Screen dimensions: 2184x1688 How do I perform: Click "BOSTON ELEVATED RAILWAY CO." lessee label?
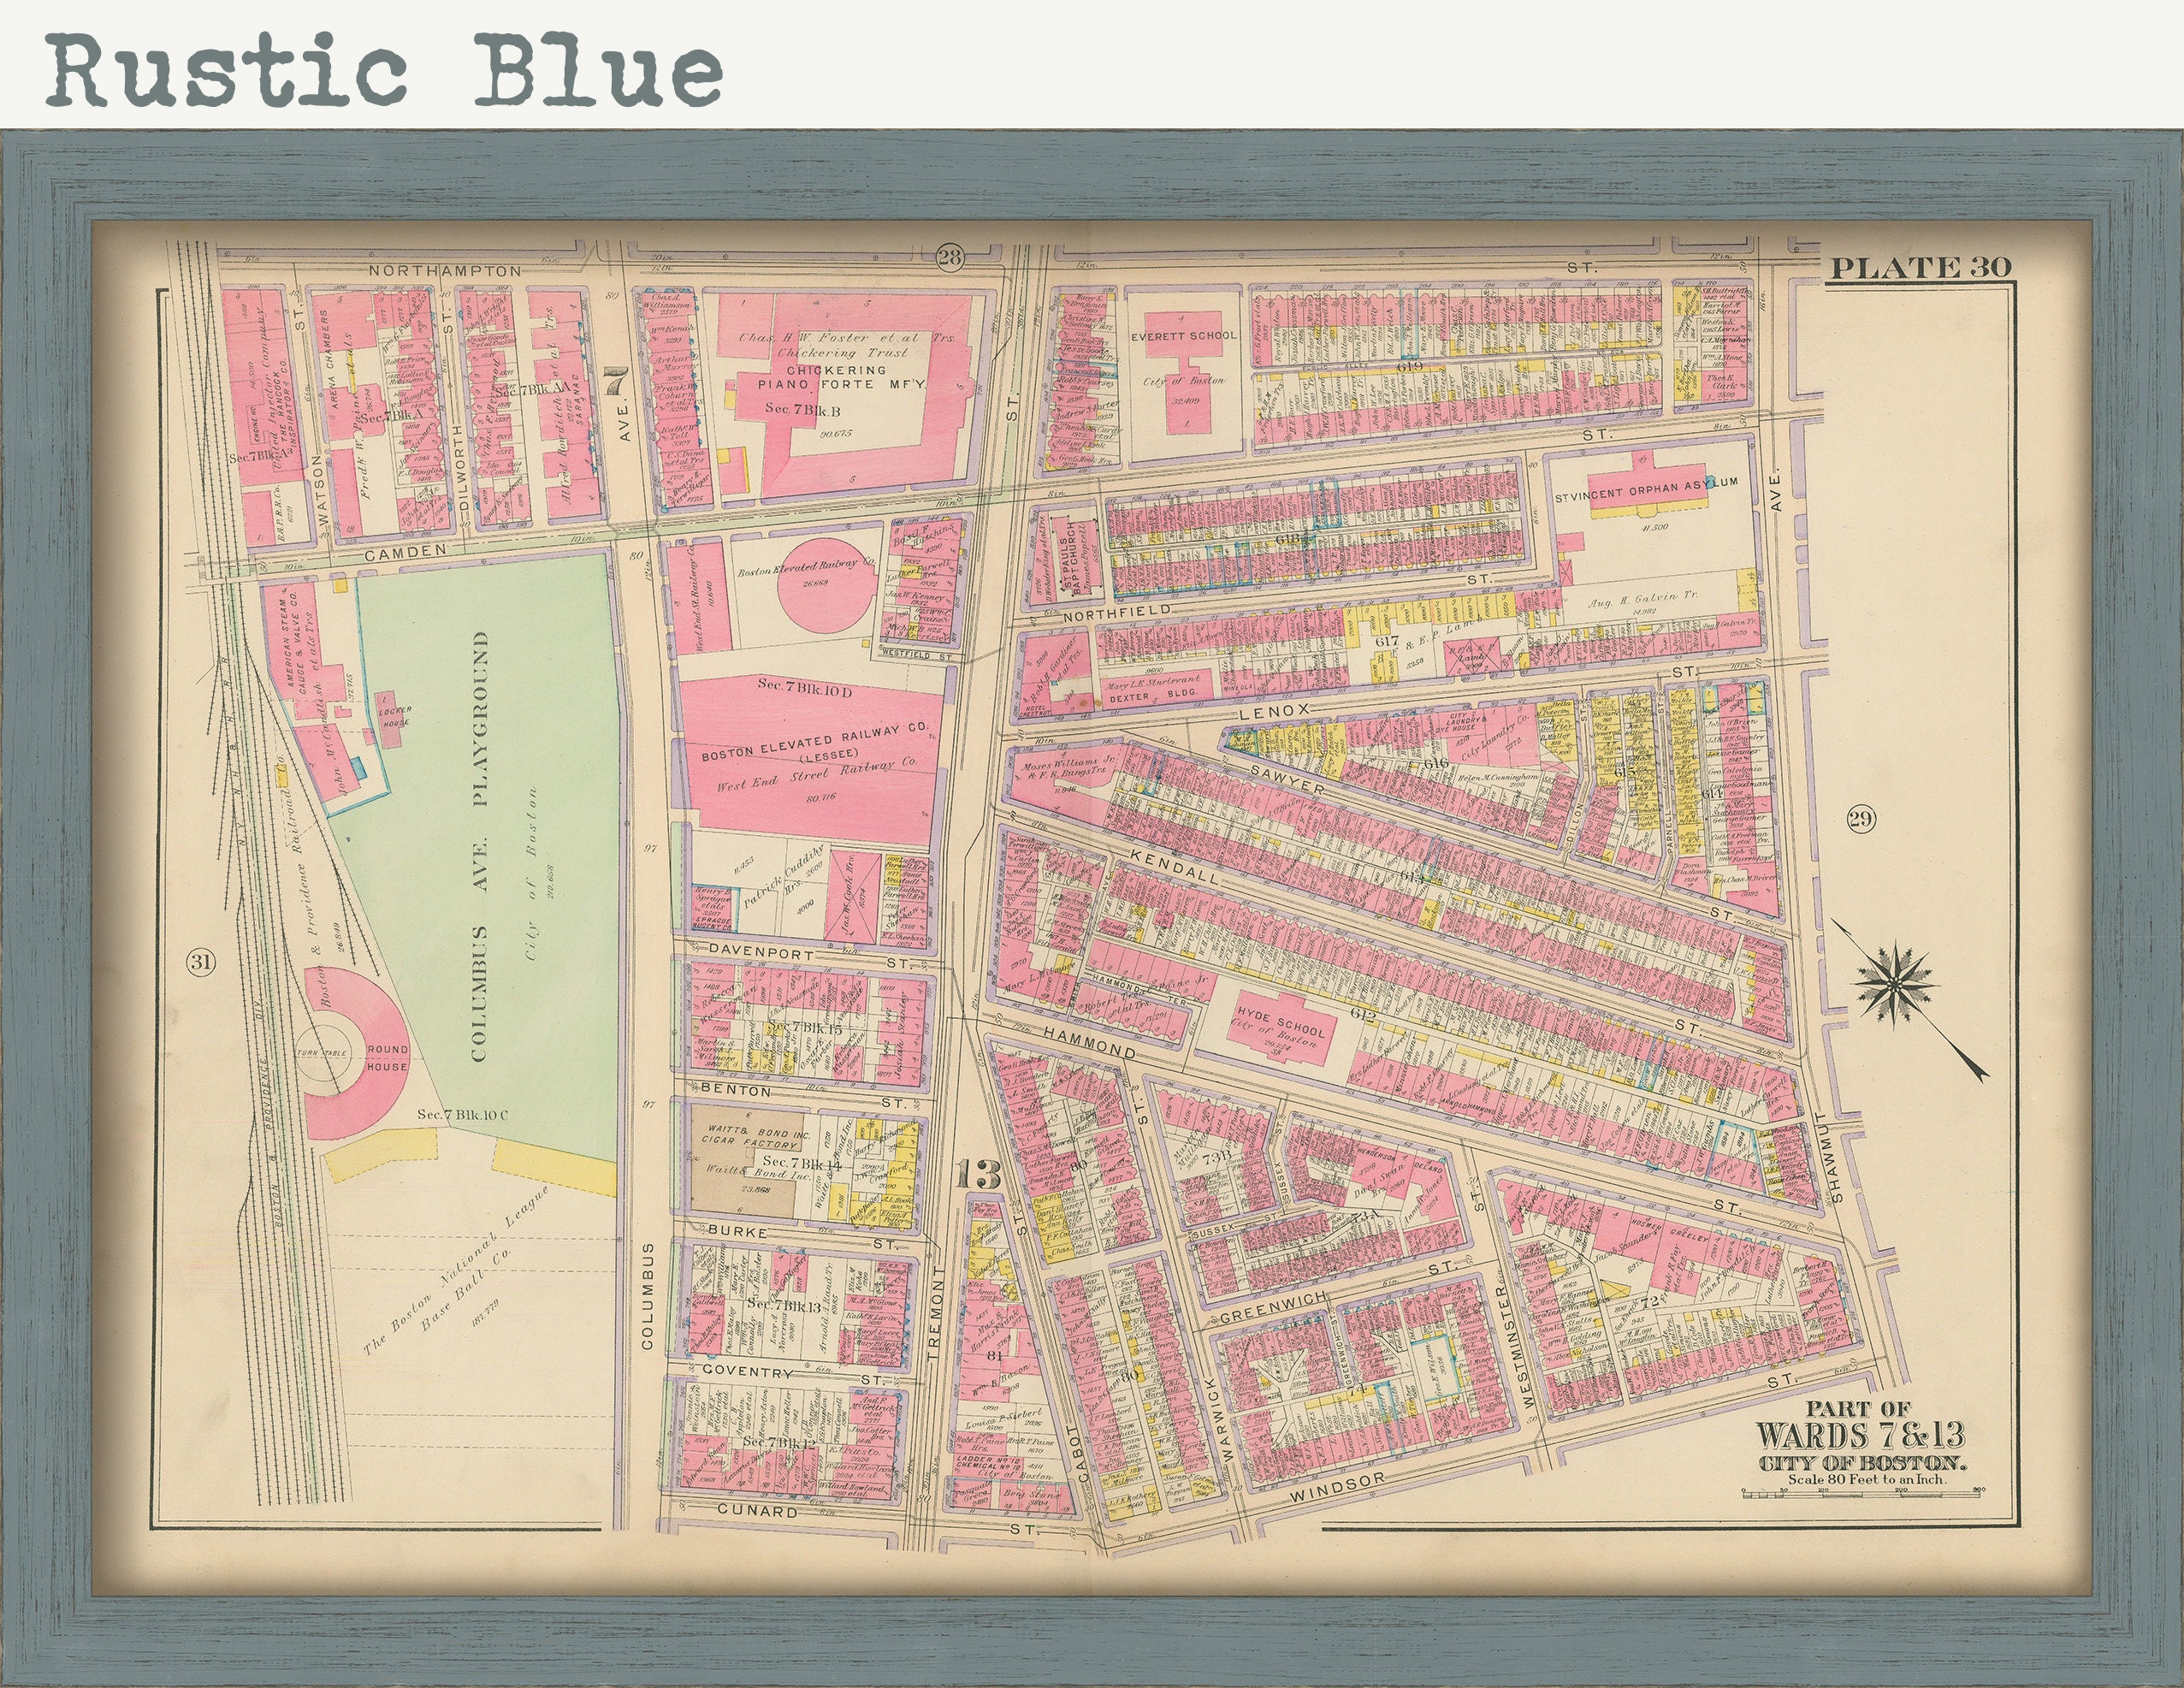point(814,743)
